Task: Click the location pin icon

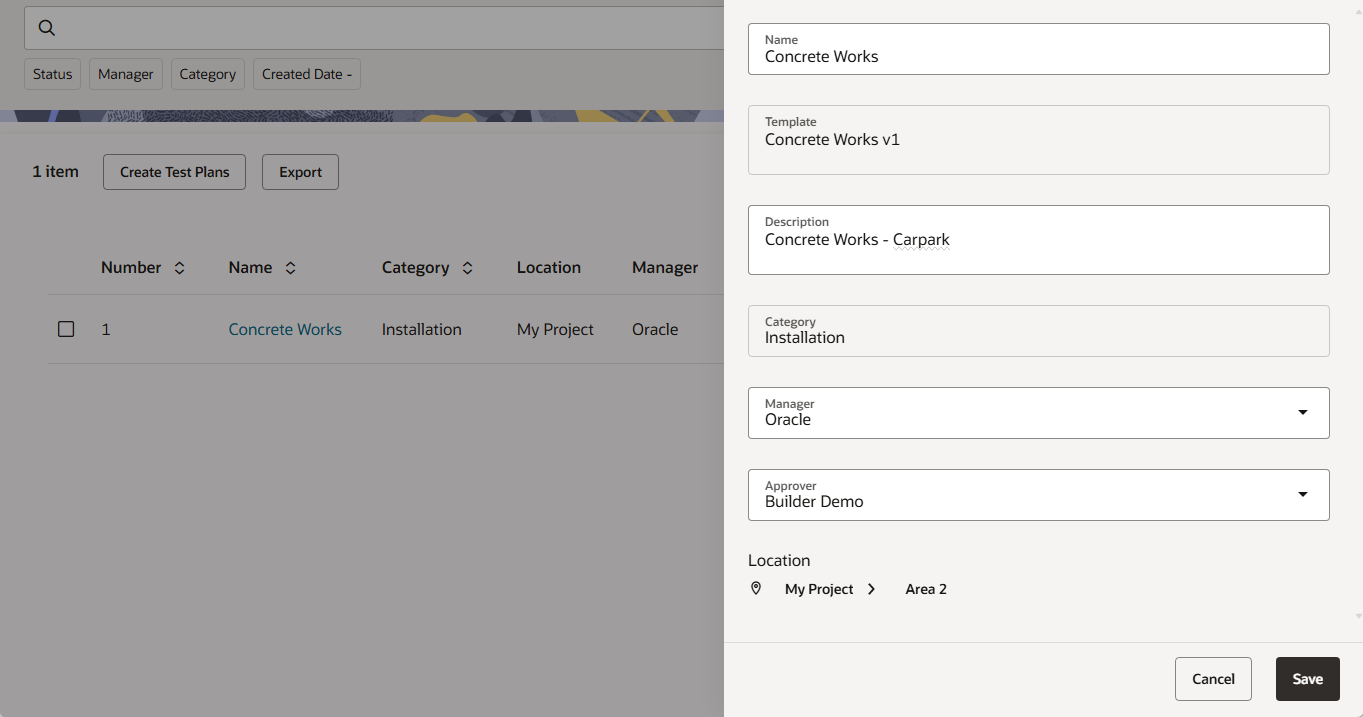Action: (756, 589)
